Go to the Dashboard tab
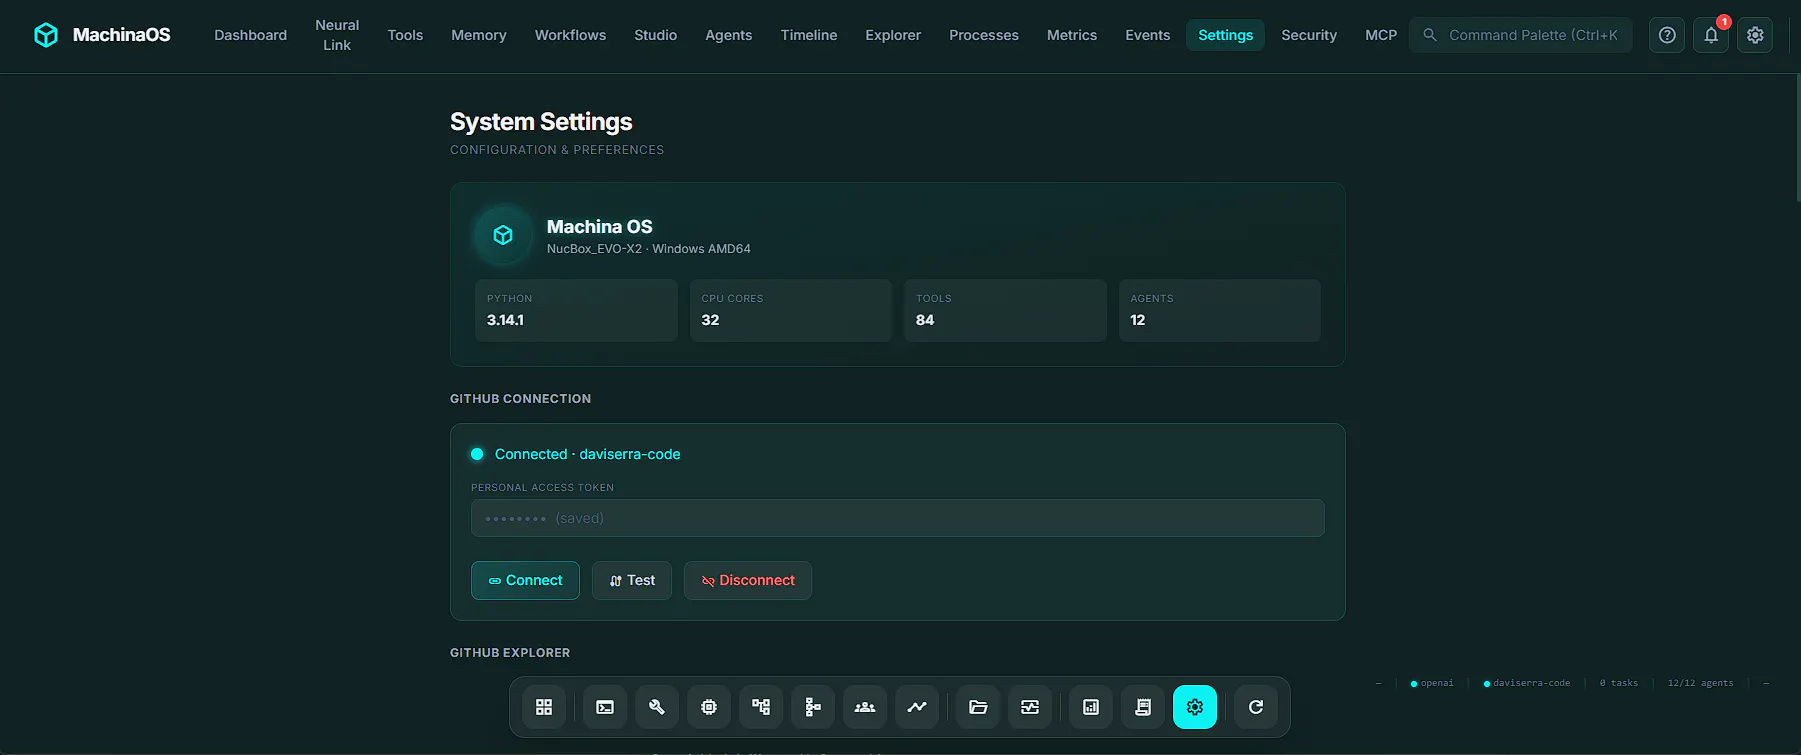The height and width of the screenshot is (755, 1801). (x=250, y=35)
